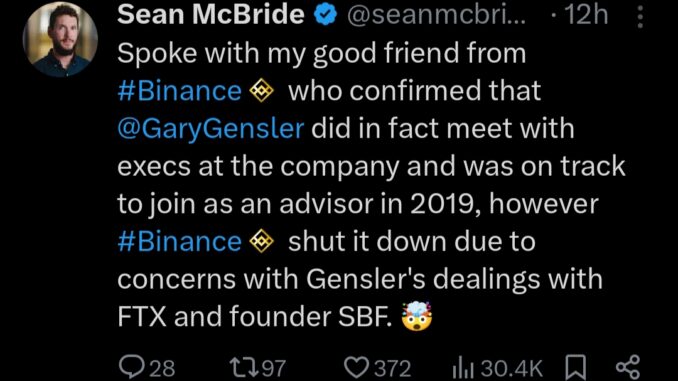View analytics via the bar chart icon
This screenshot has height=381, width=678.
pos(463,368)
